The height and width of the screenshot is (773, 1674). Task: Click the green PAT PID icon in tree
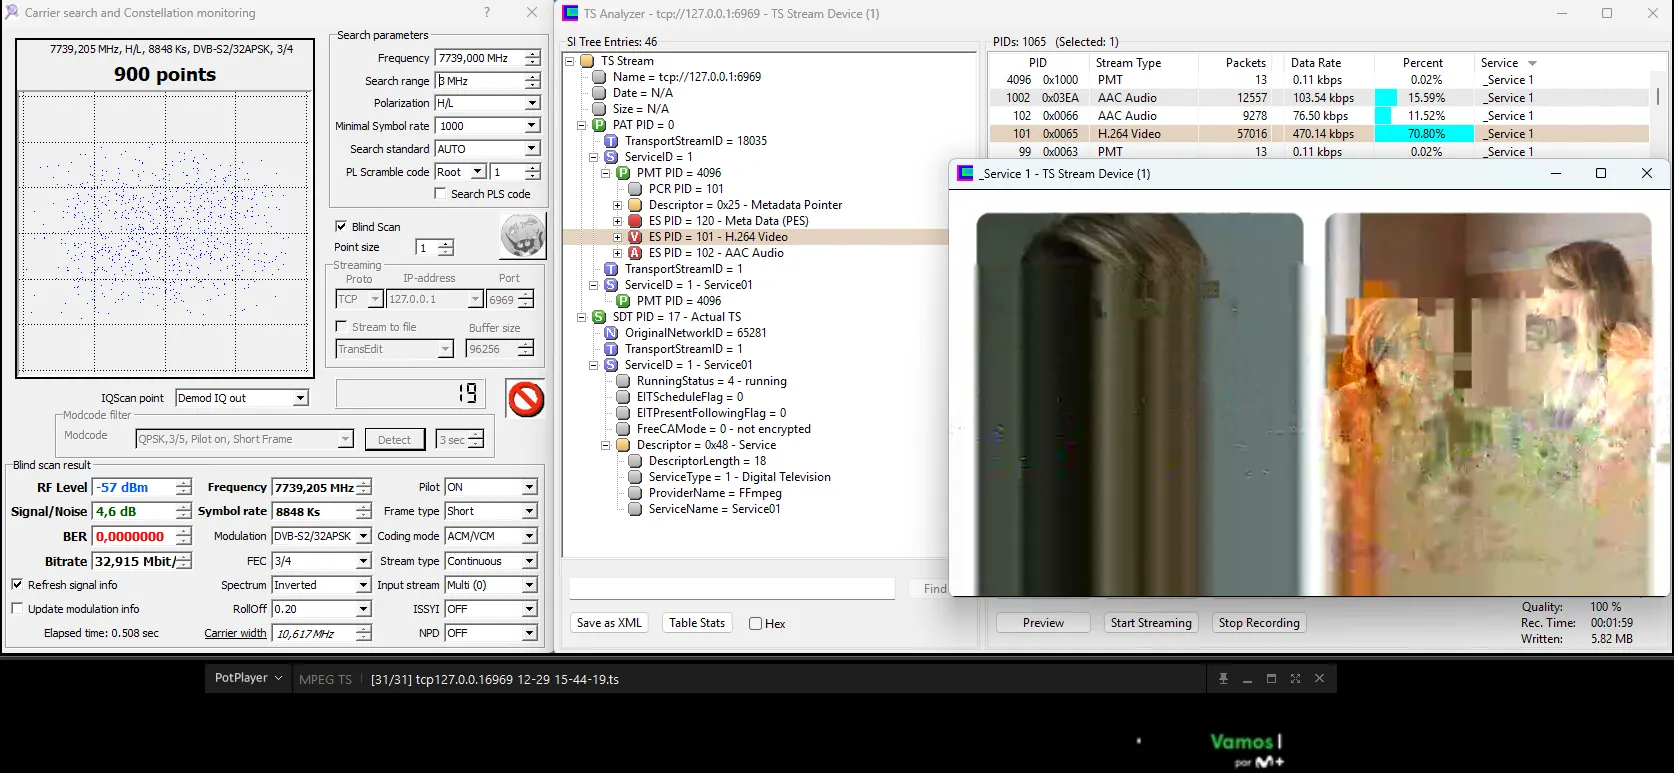click(599, 125)
